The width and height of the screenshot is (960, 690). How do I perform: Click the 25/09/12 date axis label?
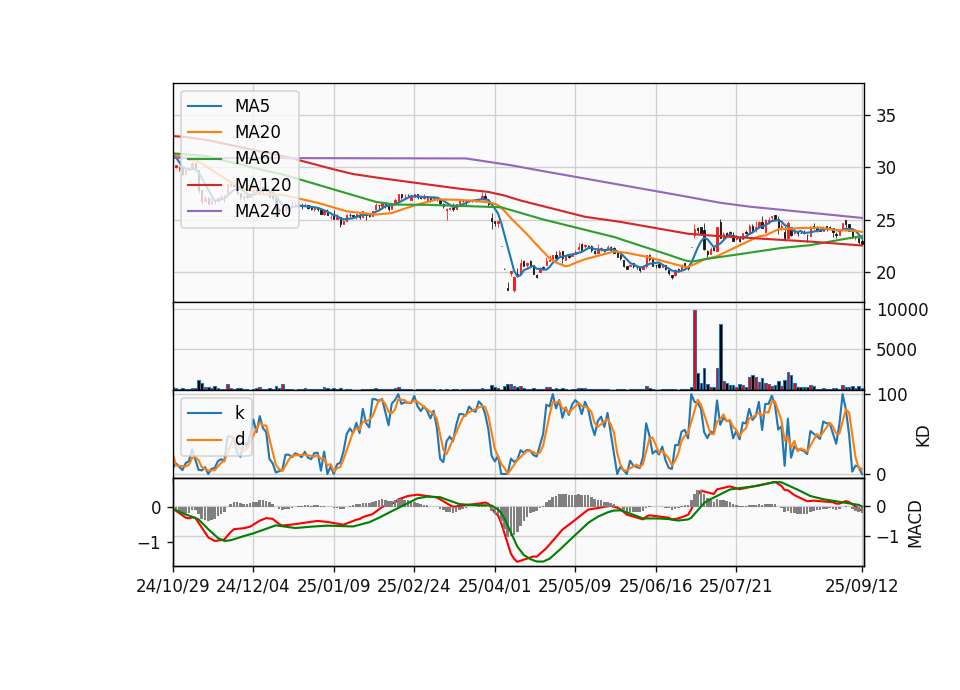(x=861, y=586)
